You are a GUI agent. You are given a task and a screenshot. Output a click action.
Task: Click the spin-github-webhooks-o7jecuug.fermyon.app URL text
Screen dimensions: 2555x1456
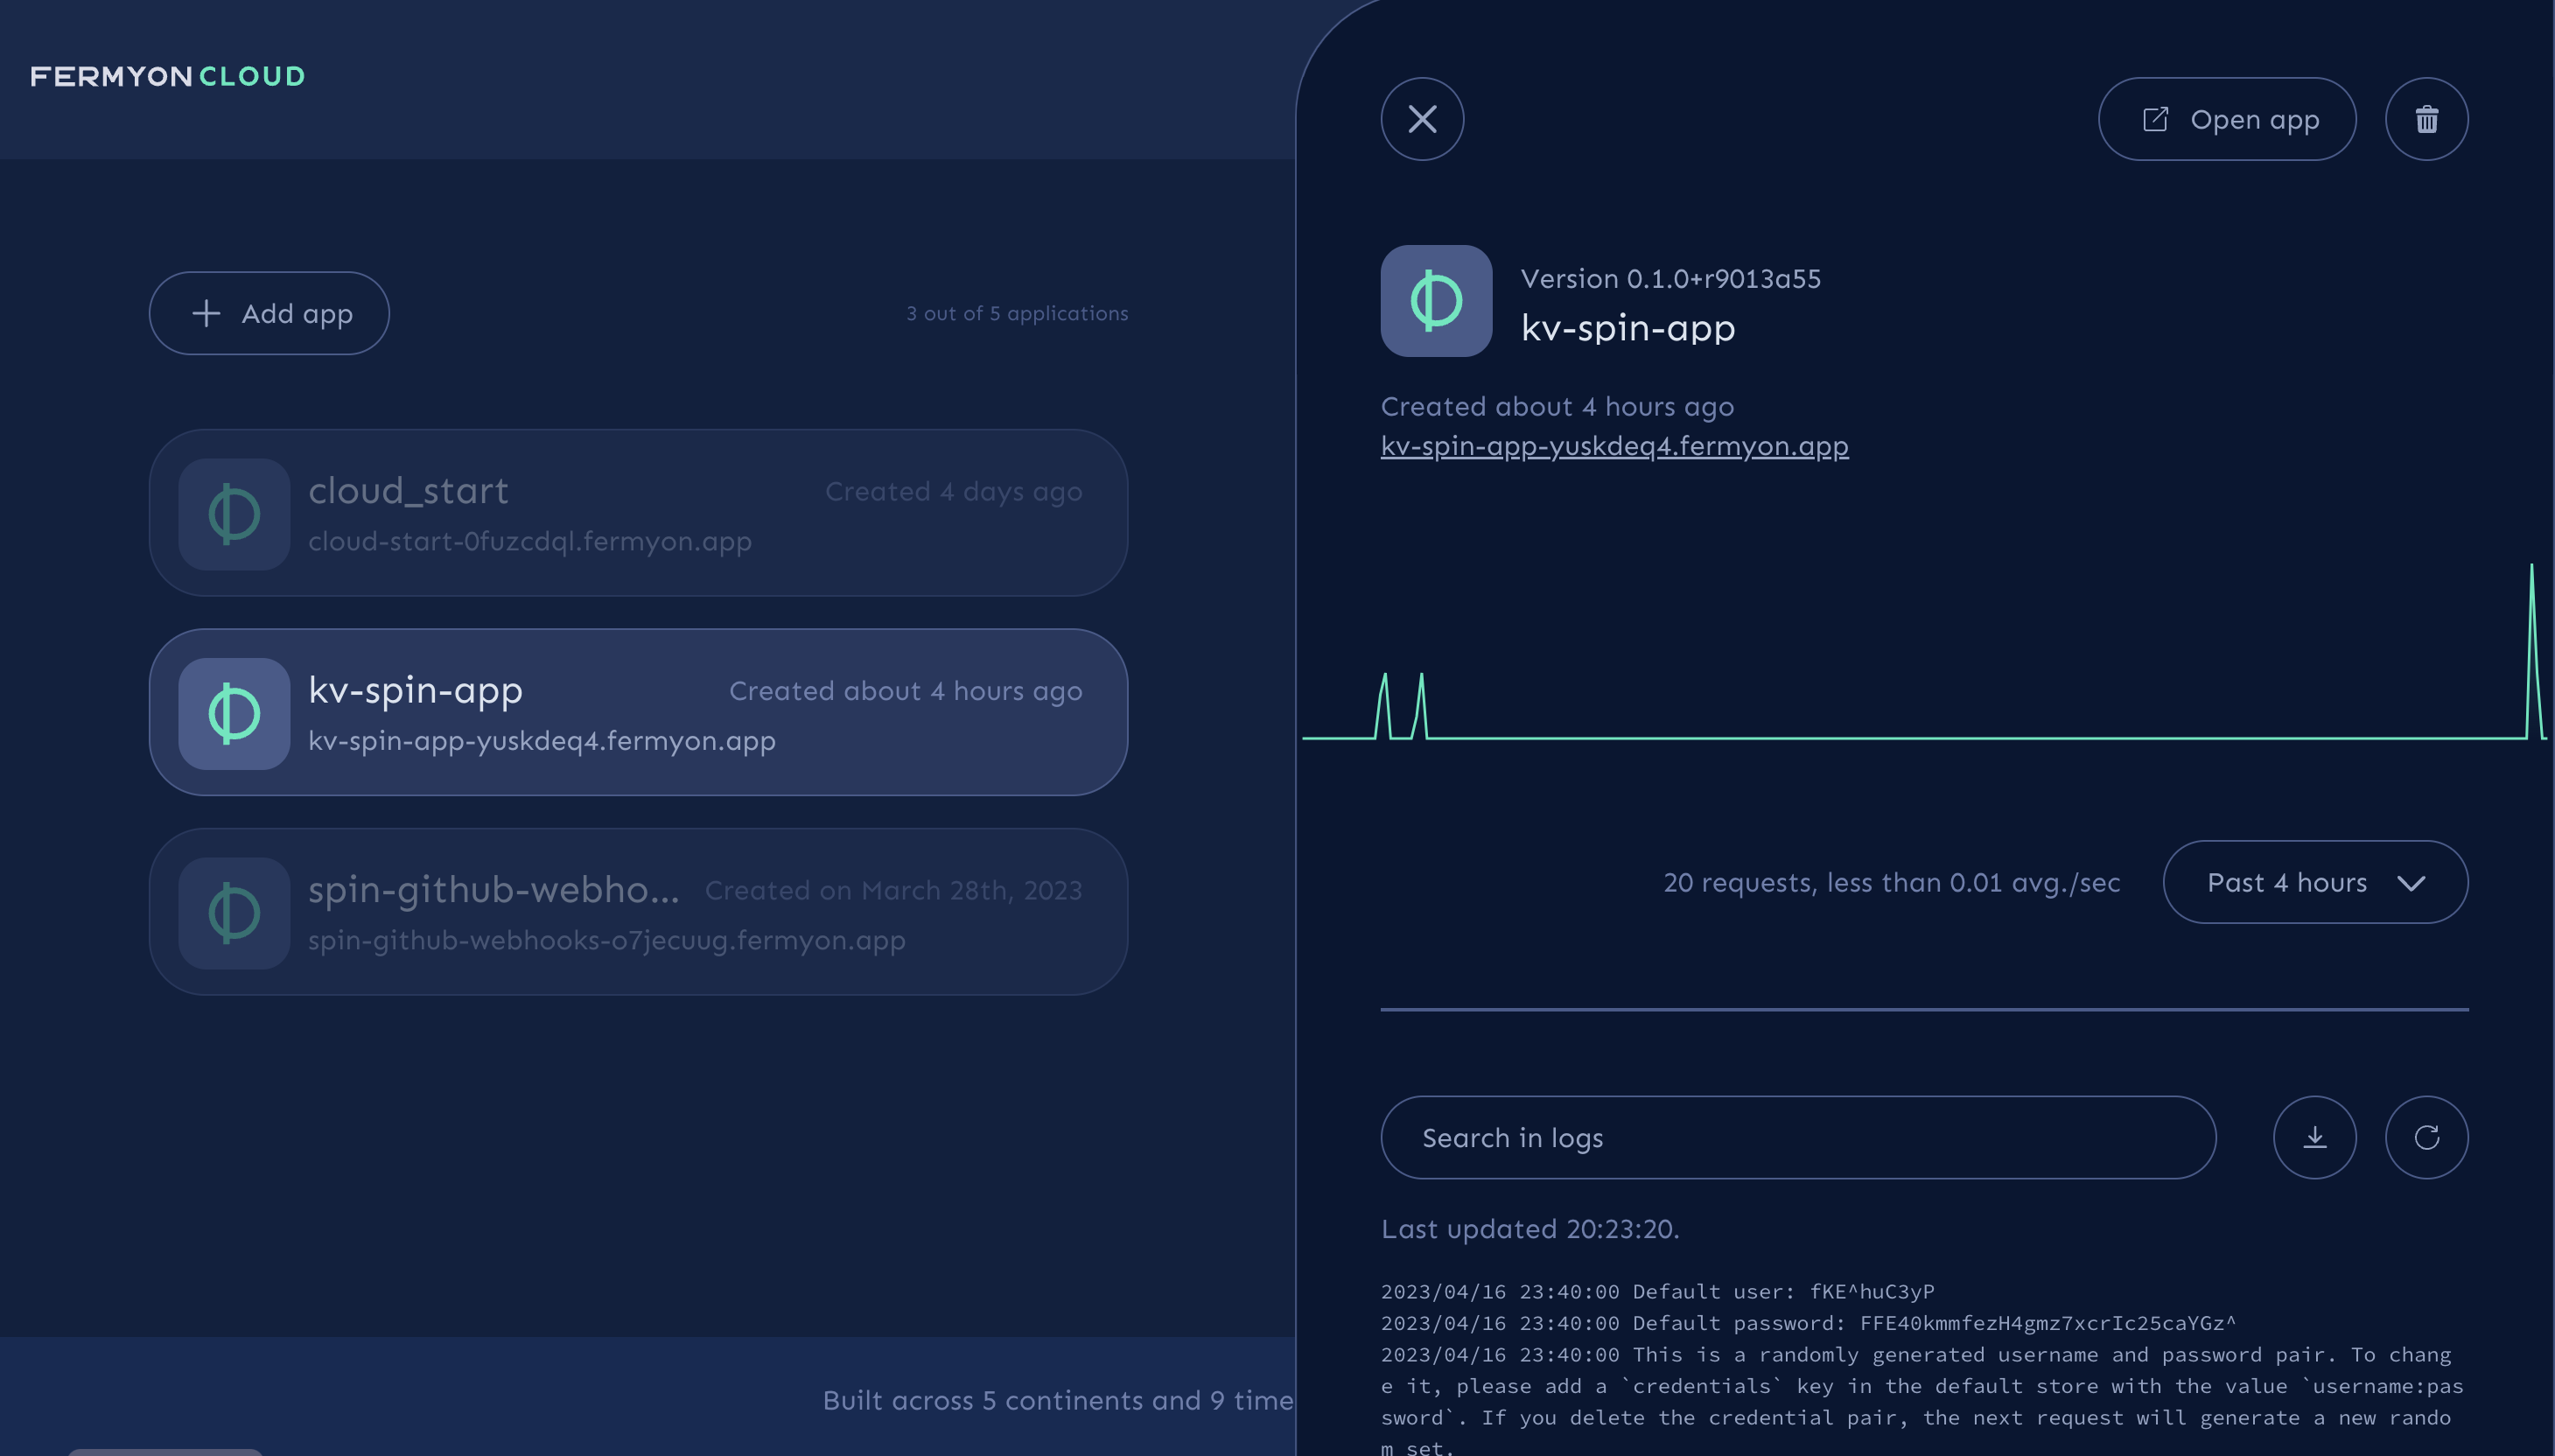[x=607, y=940]
